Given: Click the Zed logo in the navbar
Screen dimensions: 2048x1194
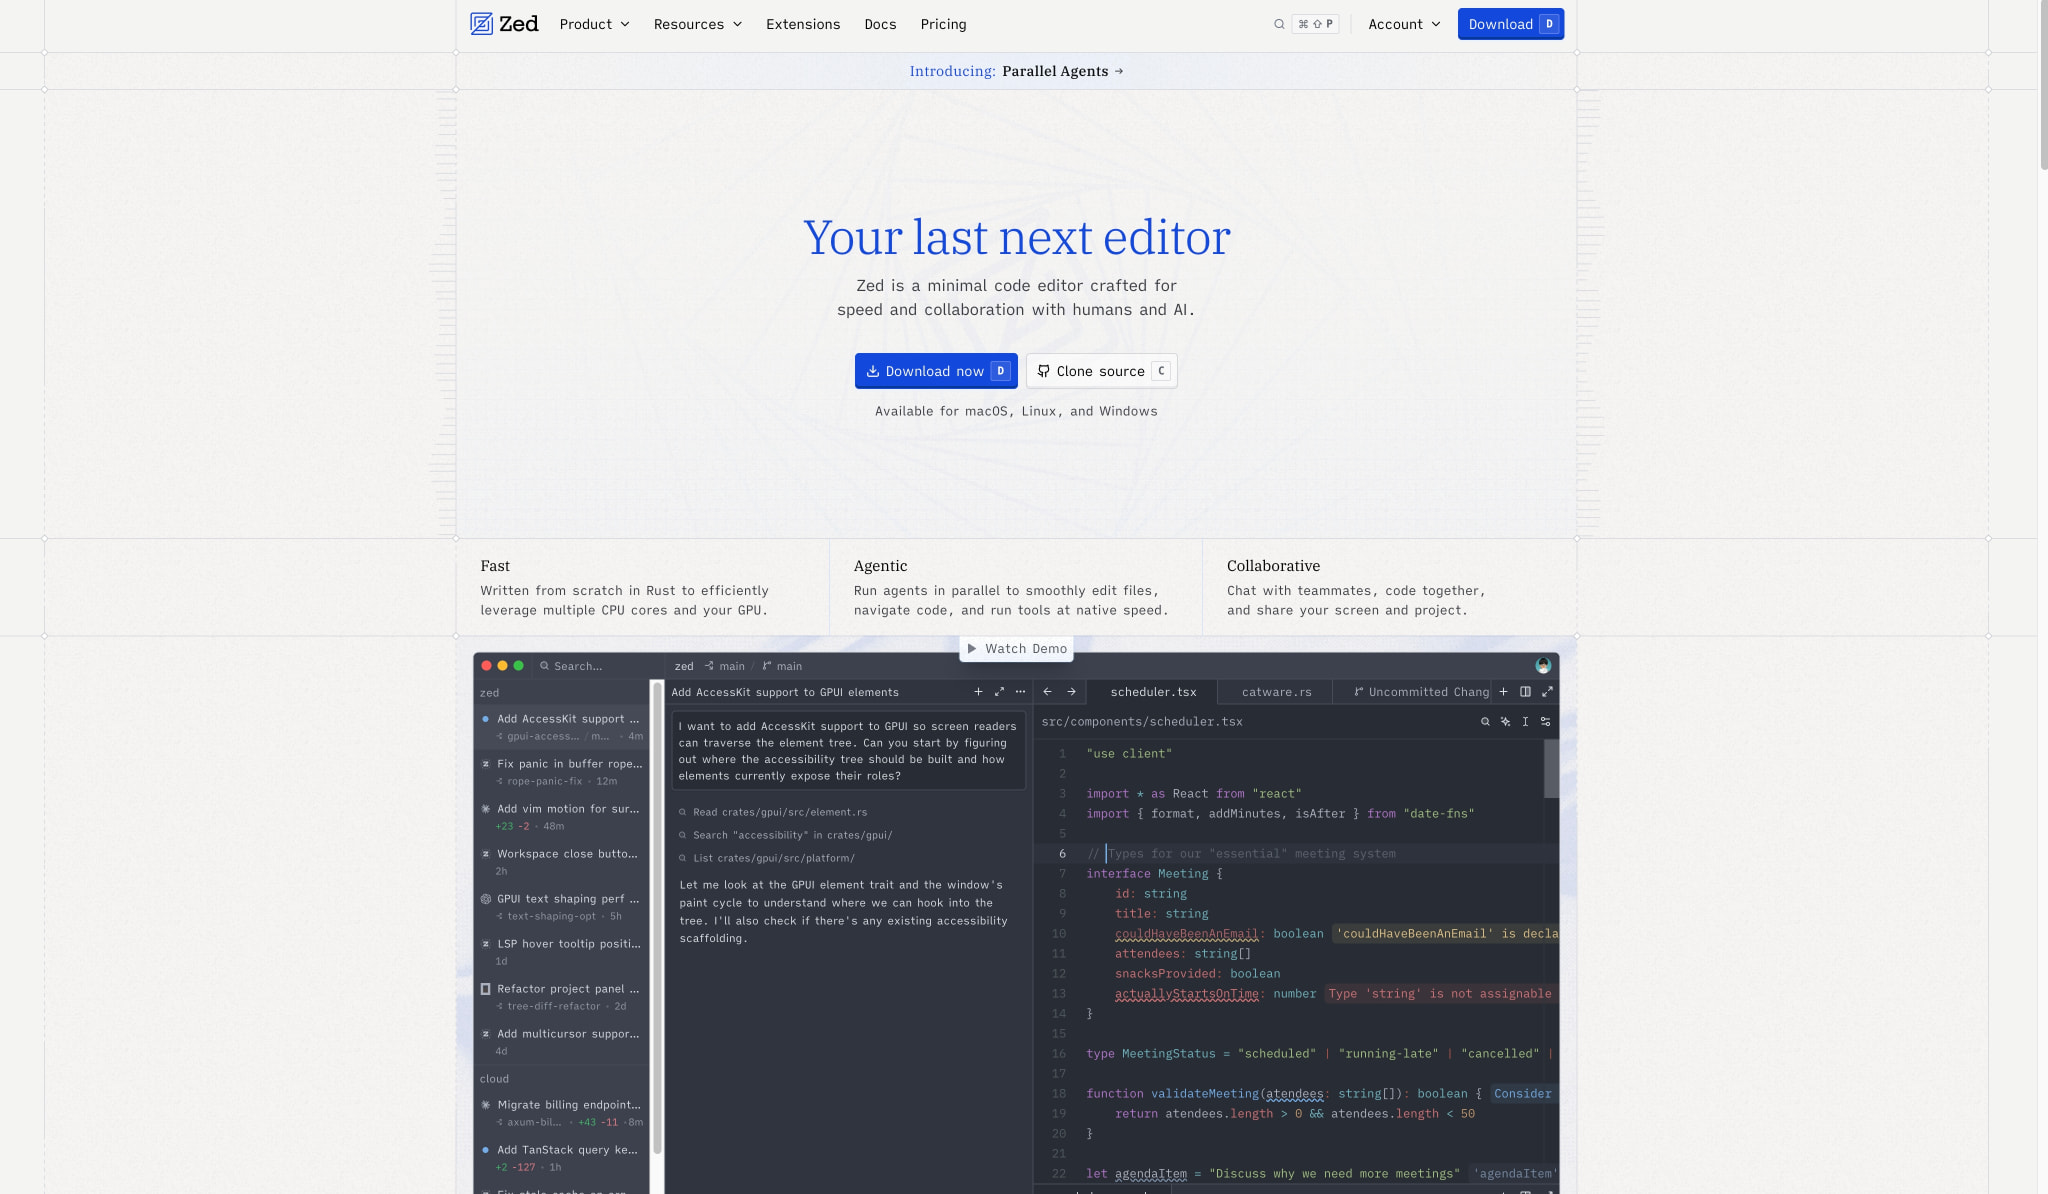Looking at the screenshot, I should tap(504, 24).
